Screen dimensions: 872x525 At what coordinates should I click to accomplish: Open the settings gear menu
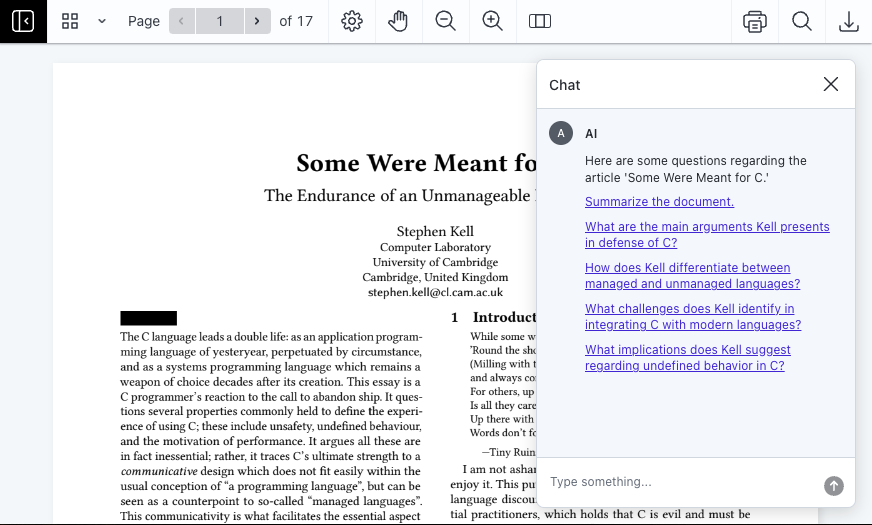coord(351,21)
